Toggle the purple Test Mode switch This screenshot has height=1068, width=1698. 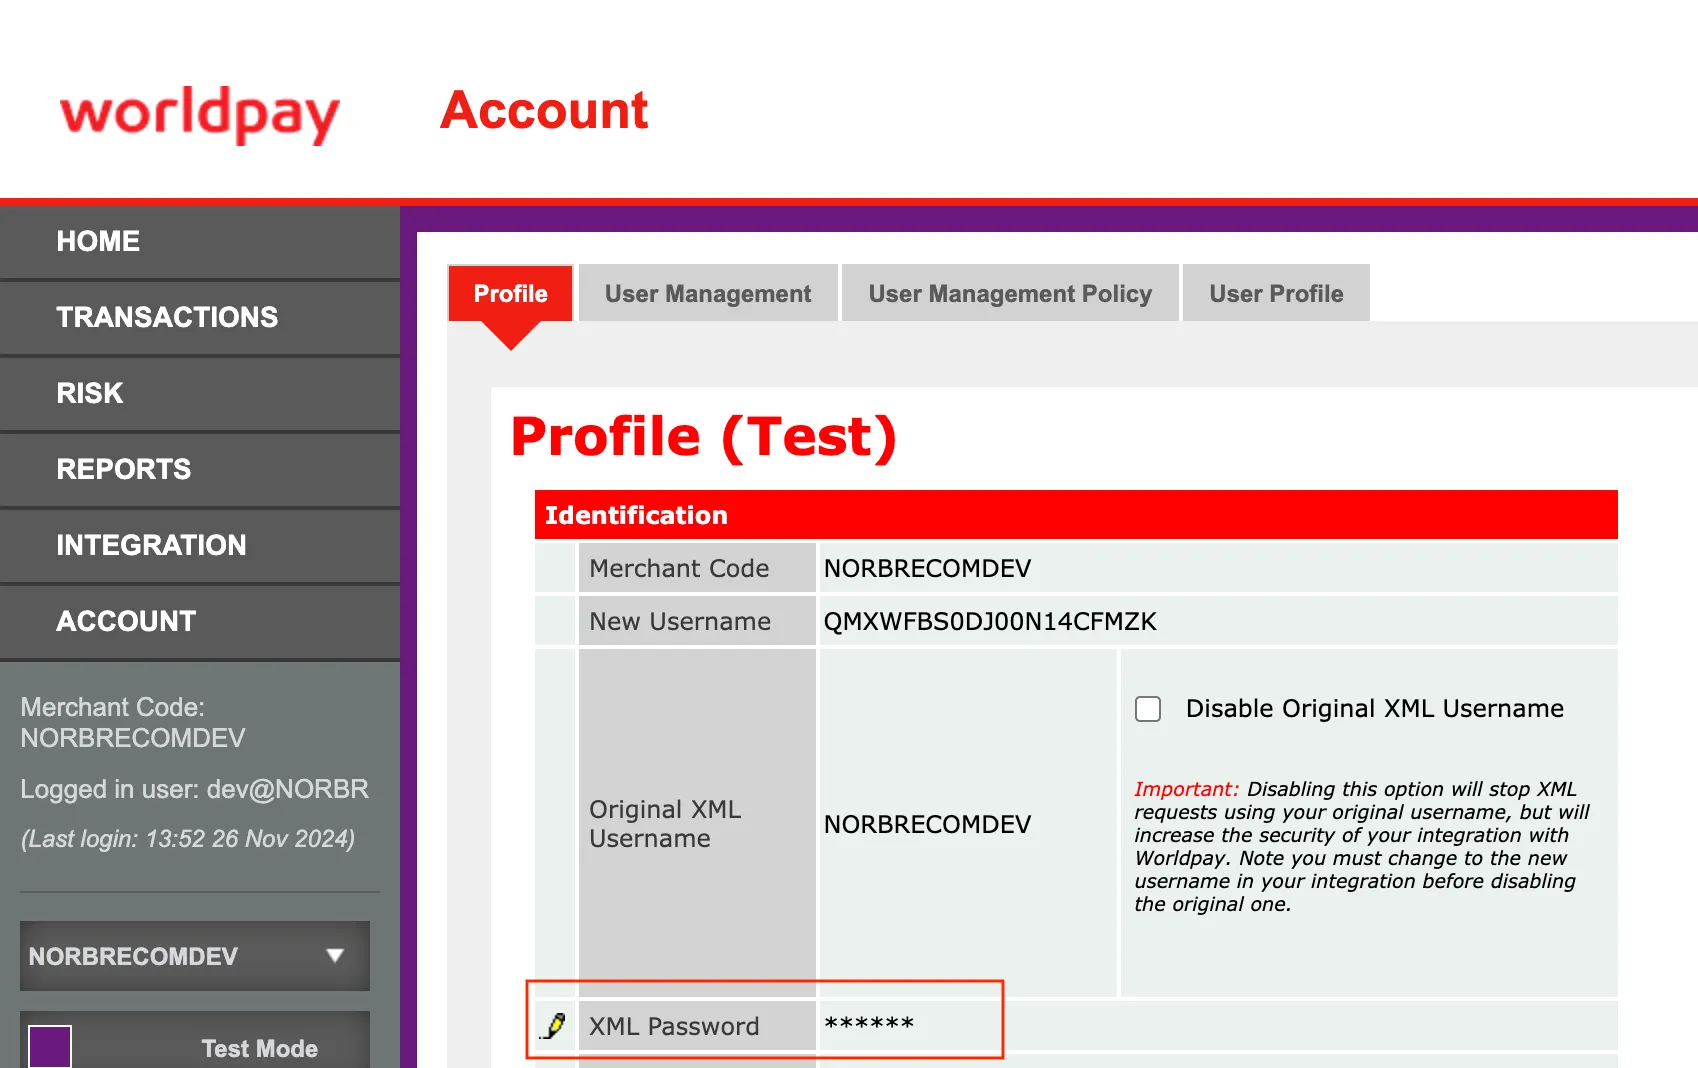point(50,1046)
